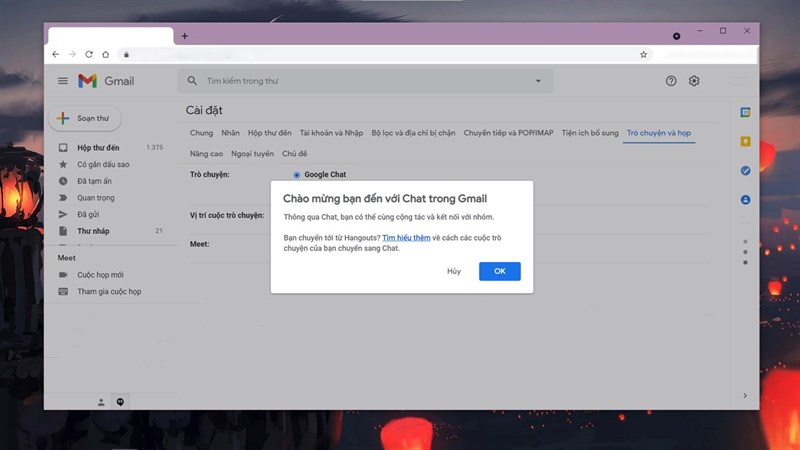Click the clock icon beside Đã tạm ẩn
The width and height of the screenshot is (800, 450).
click(63, 181)
